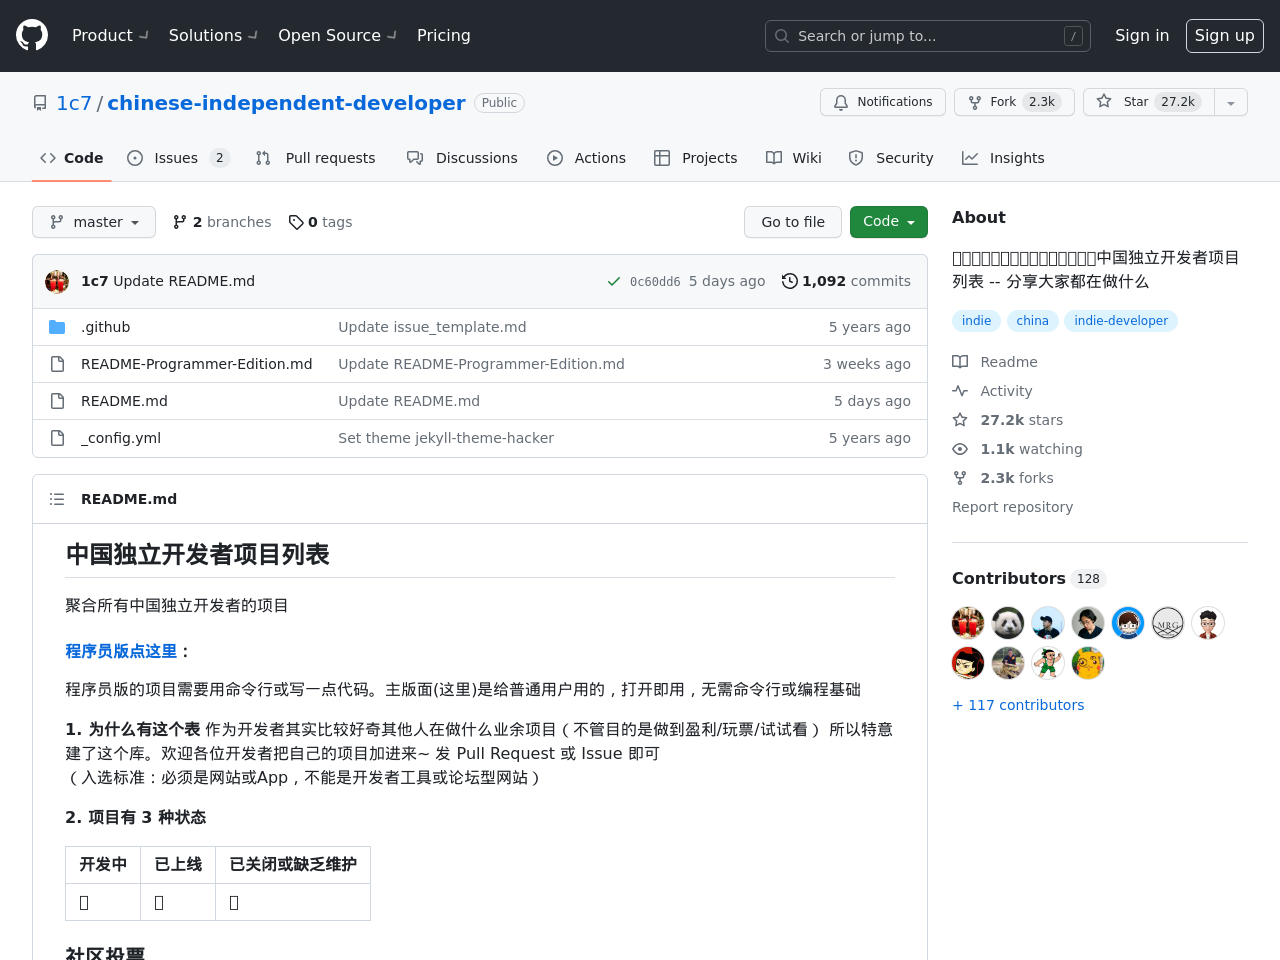Open the Issues tab
The image size is (1280, 960).
tap(175, 158)
